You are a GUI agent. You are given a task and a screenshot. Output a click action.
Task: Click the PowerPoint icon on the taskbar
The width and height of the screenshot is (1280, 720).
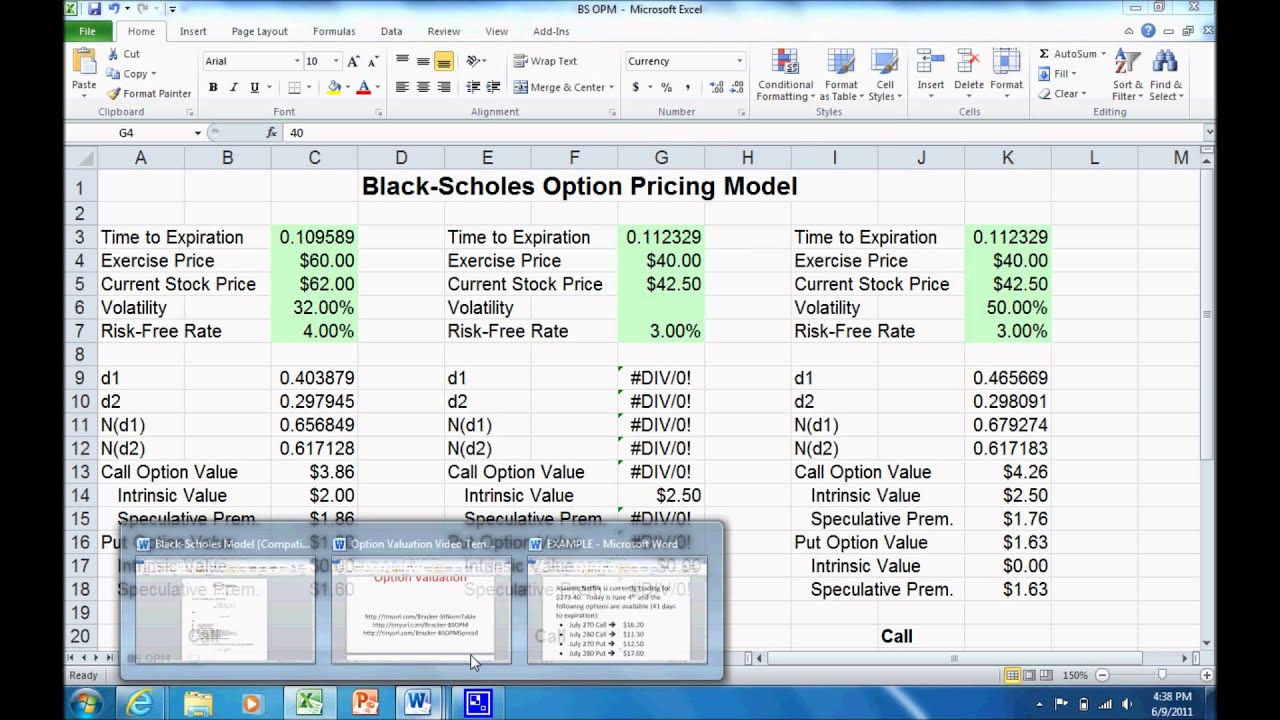pyautogui.click(x=365, y=703)
